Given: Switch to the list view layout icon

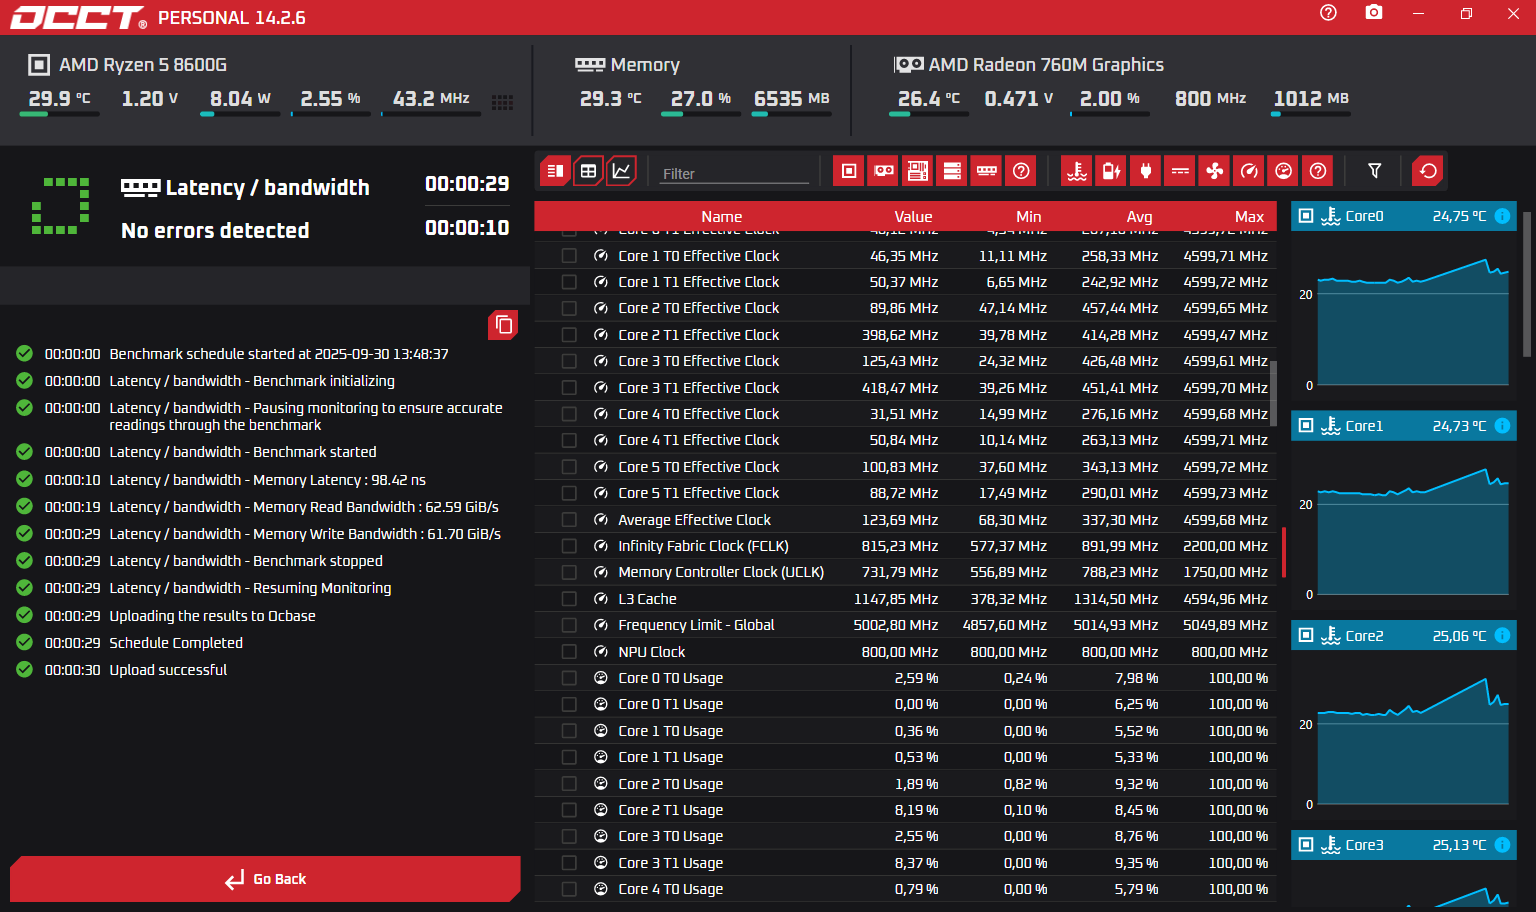Looking at the screenshot, I should click(555, 171).
